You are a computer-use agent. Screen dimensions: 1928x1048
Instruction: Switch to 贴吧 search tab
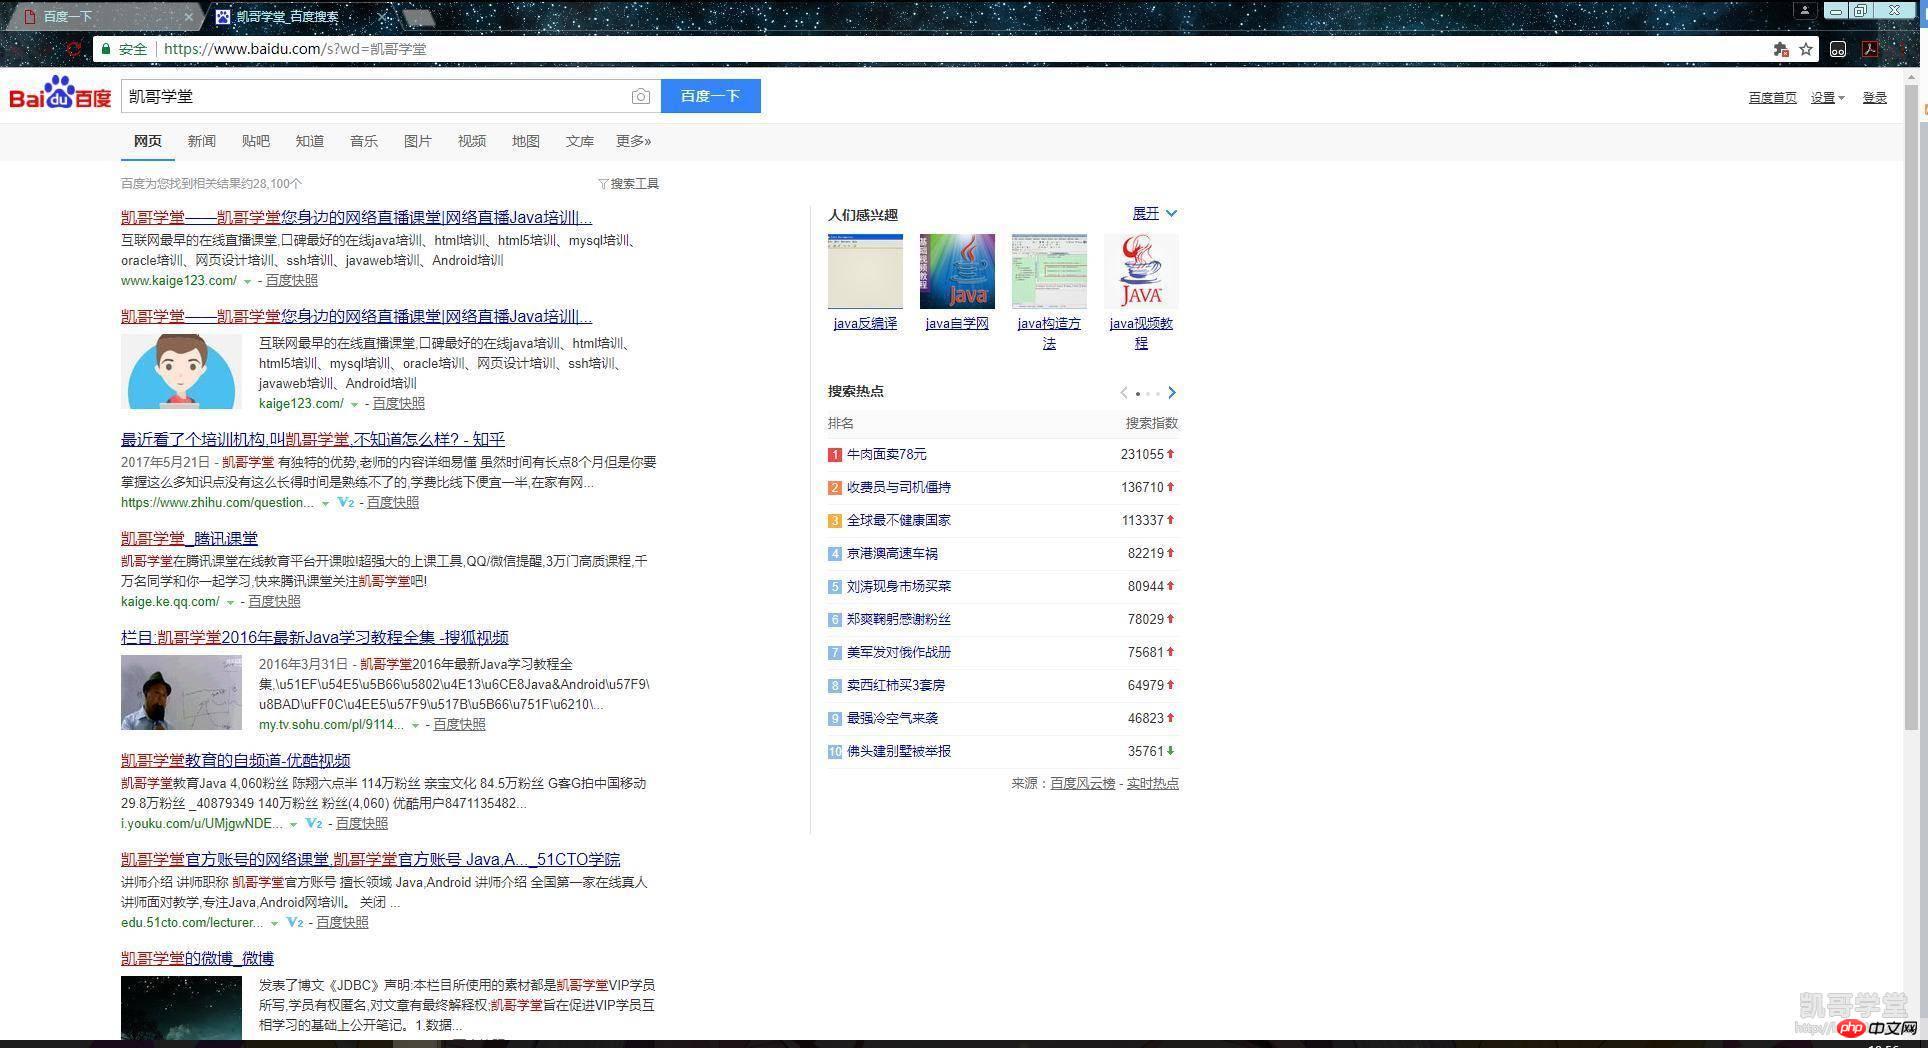pos(256,141)
